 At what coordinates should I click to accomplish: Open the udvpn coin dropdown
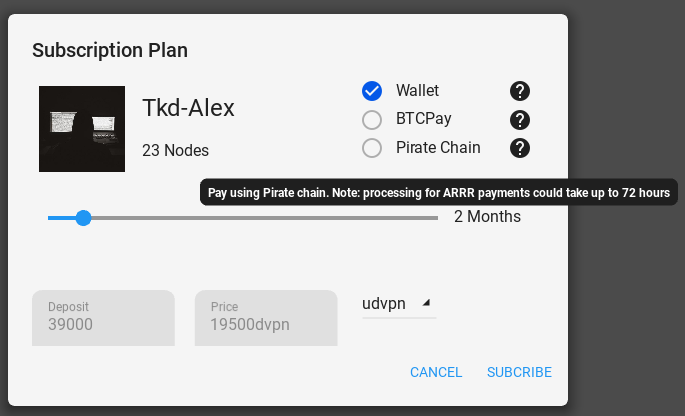click(399, 304)
